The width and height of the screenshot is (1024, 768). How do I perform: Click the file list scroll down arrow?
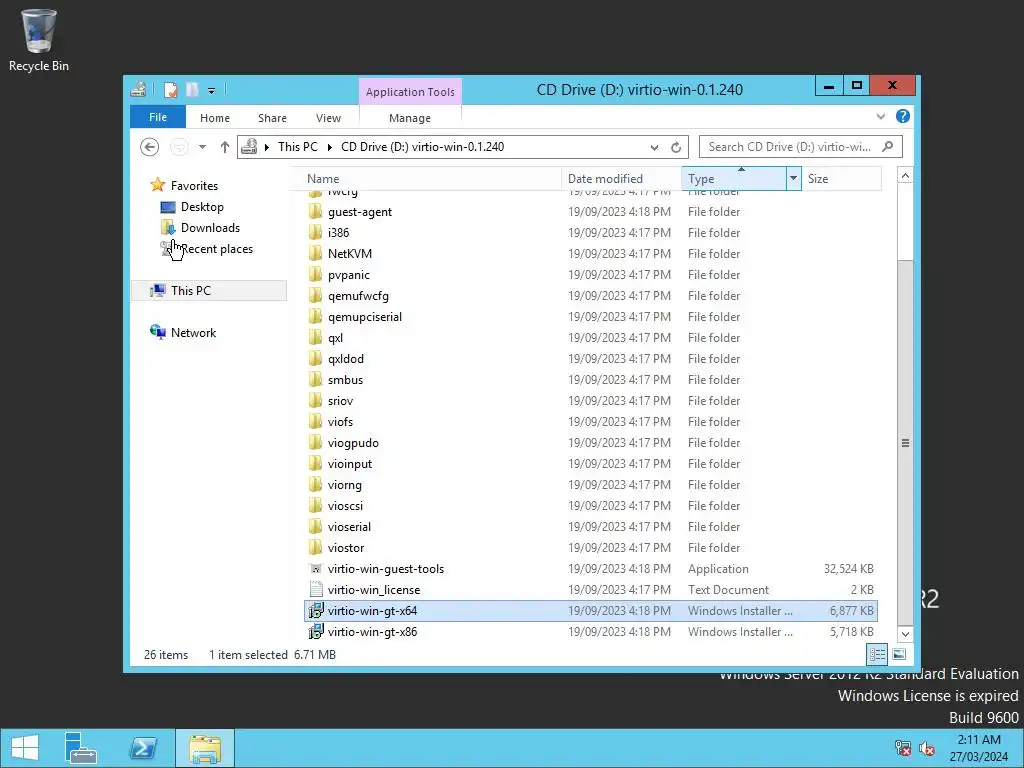click(905, 633)
